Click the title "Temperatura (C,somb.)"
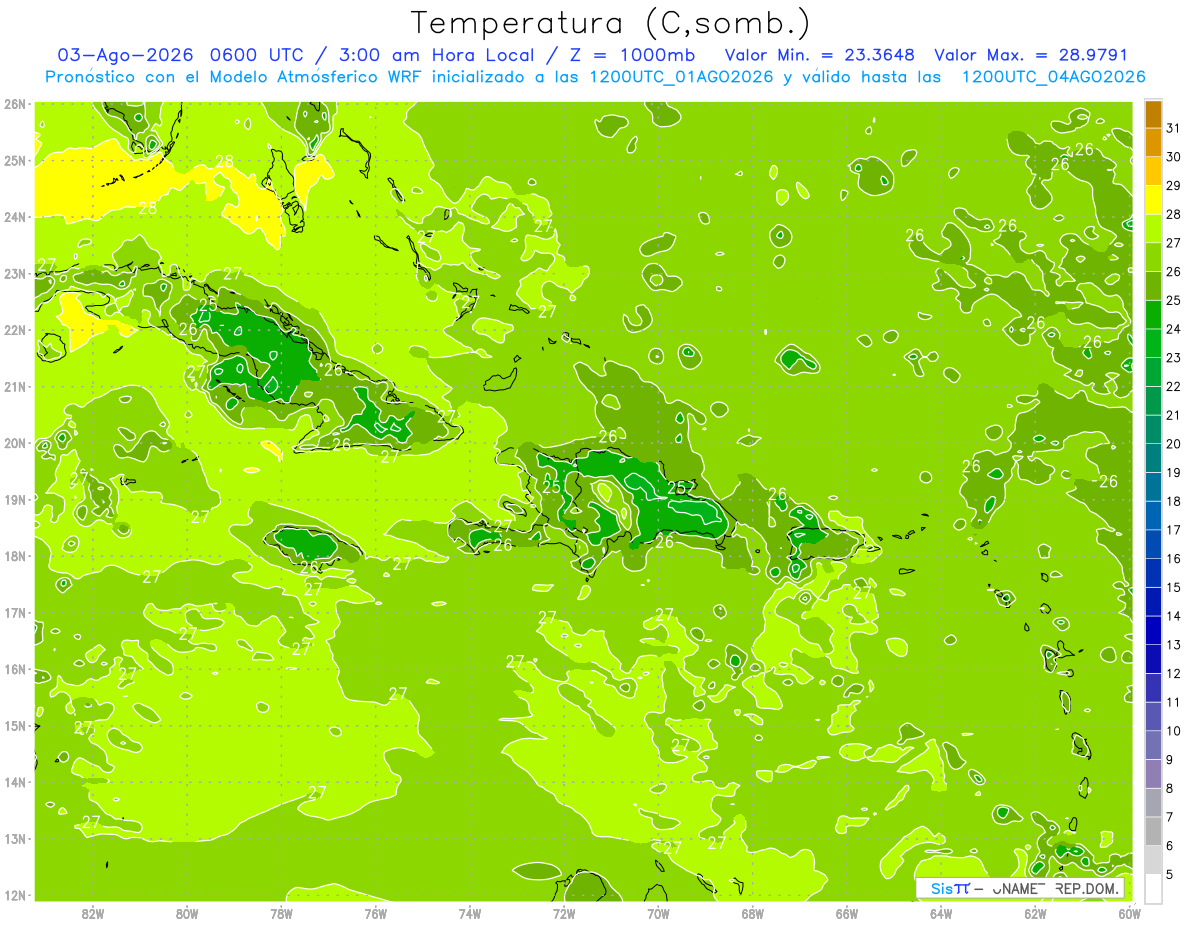The image size is (1200, 927). [610, 23]
